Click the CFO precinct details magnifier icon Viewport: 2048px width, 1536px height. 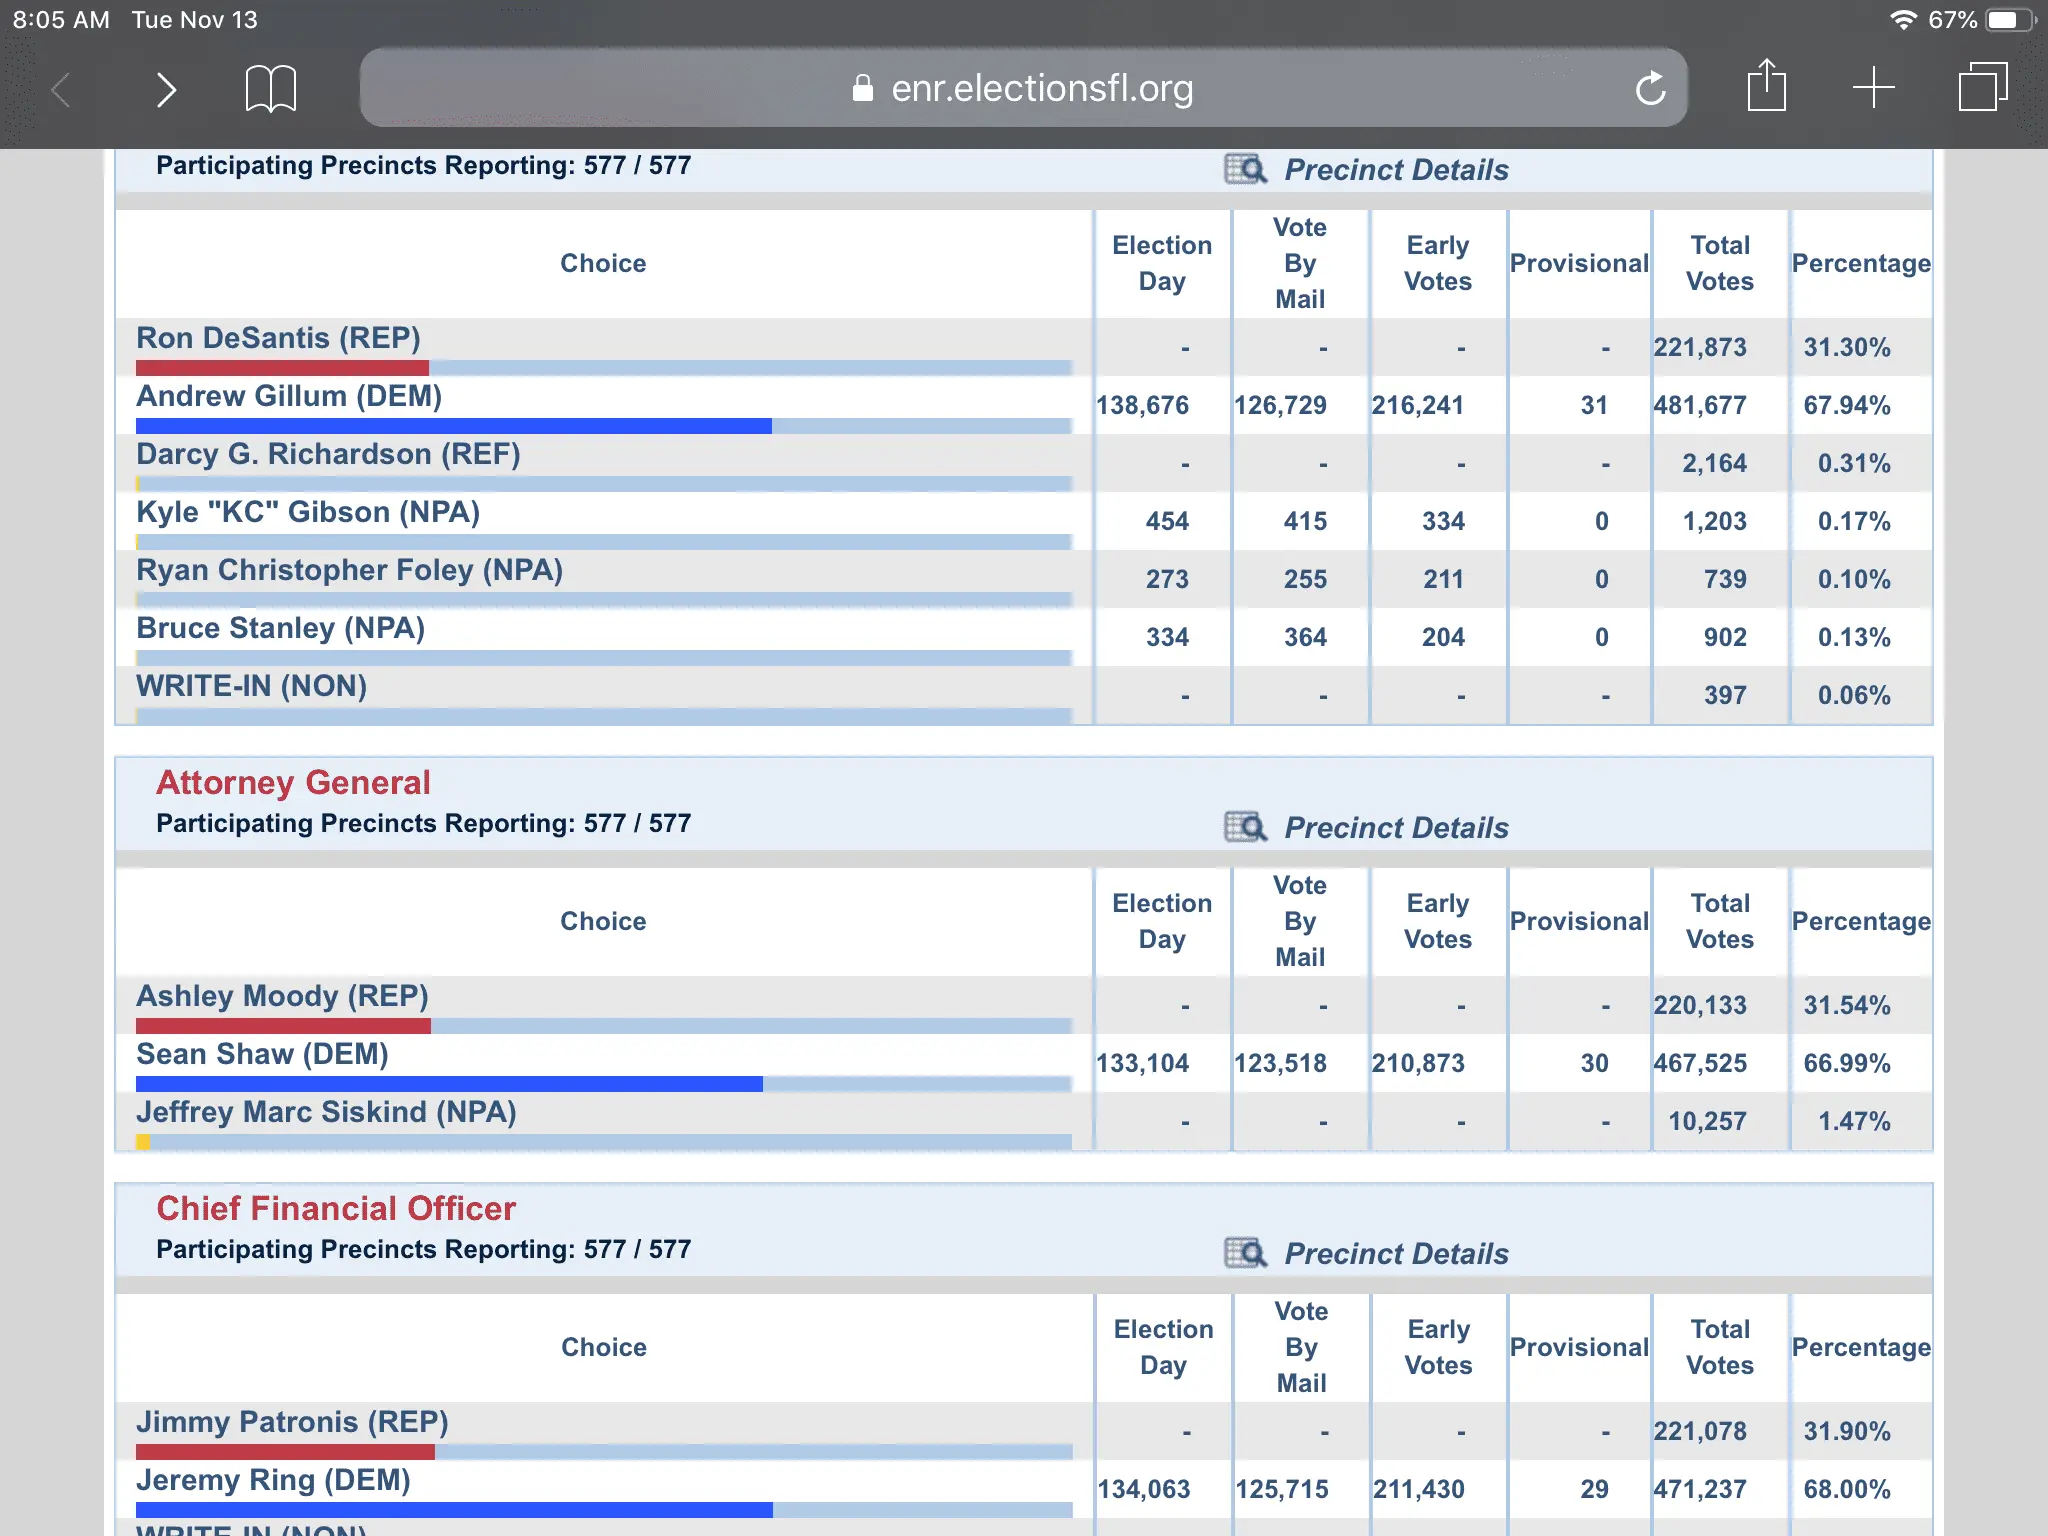1245,1253
